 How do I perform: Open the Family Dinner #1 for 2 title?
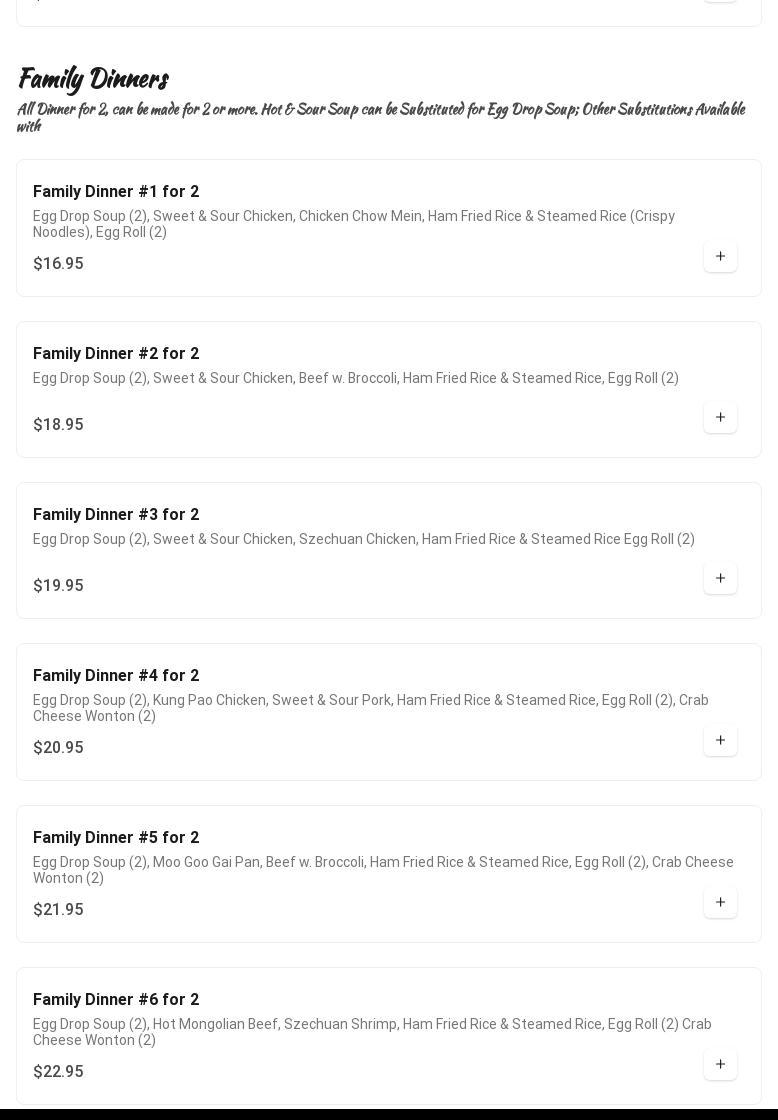coord(116,191)
